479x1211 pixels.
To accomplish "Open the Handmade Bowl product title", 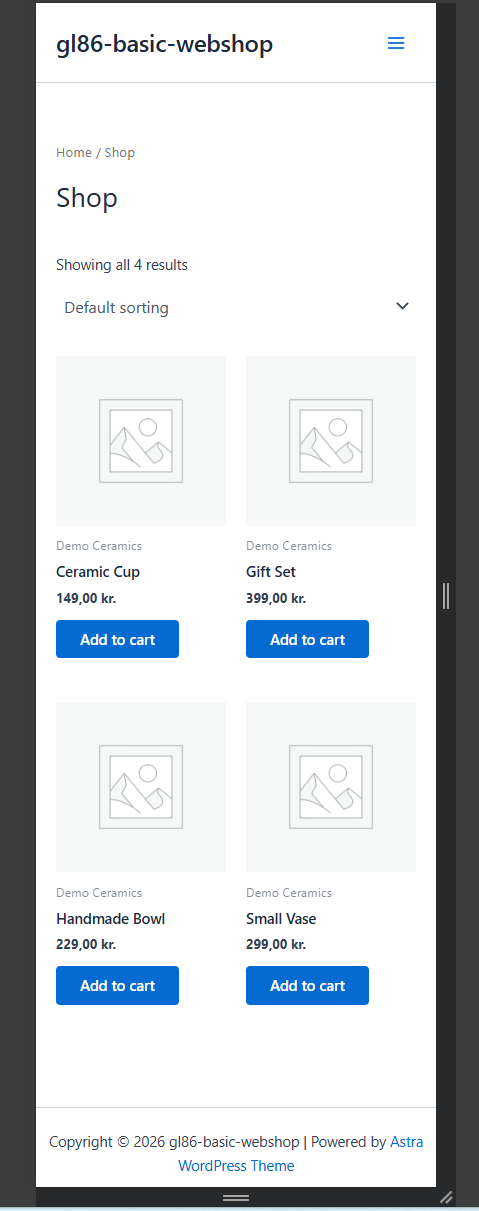I will [111, 918].
